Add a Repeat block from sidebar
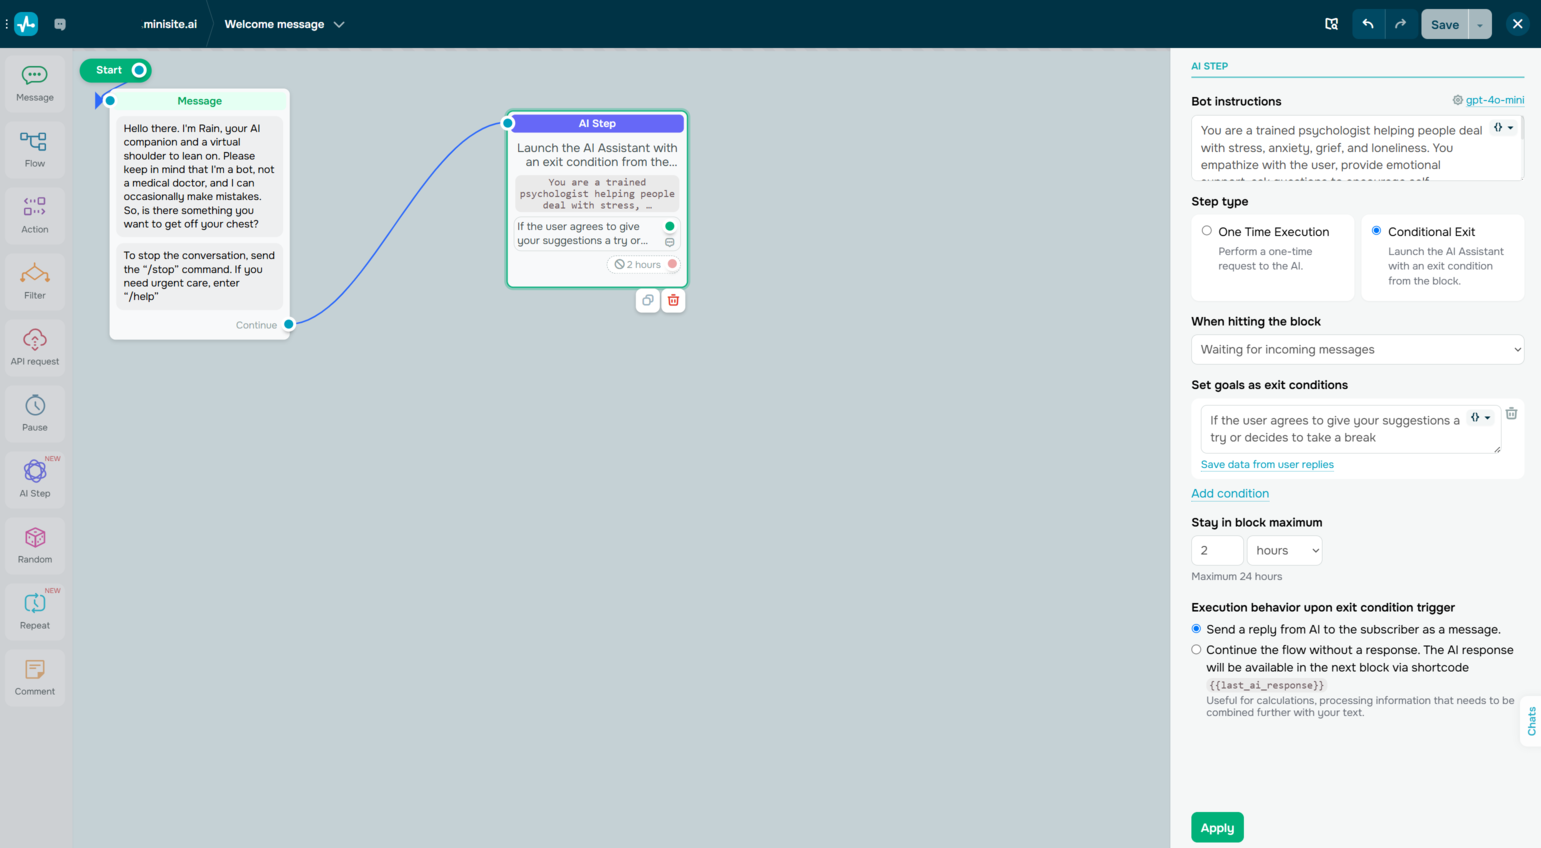The image size is (1541, 848). [x=35, y=611]
